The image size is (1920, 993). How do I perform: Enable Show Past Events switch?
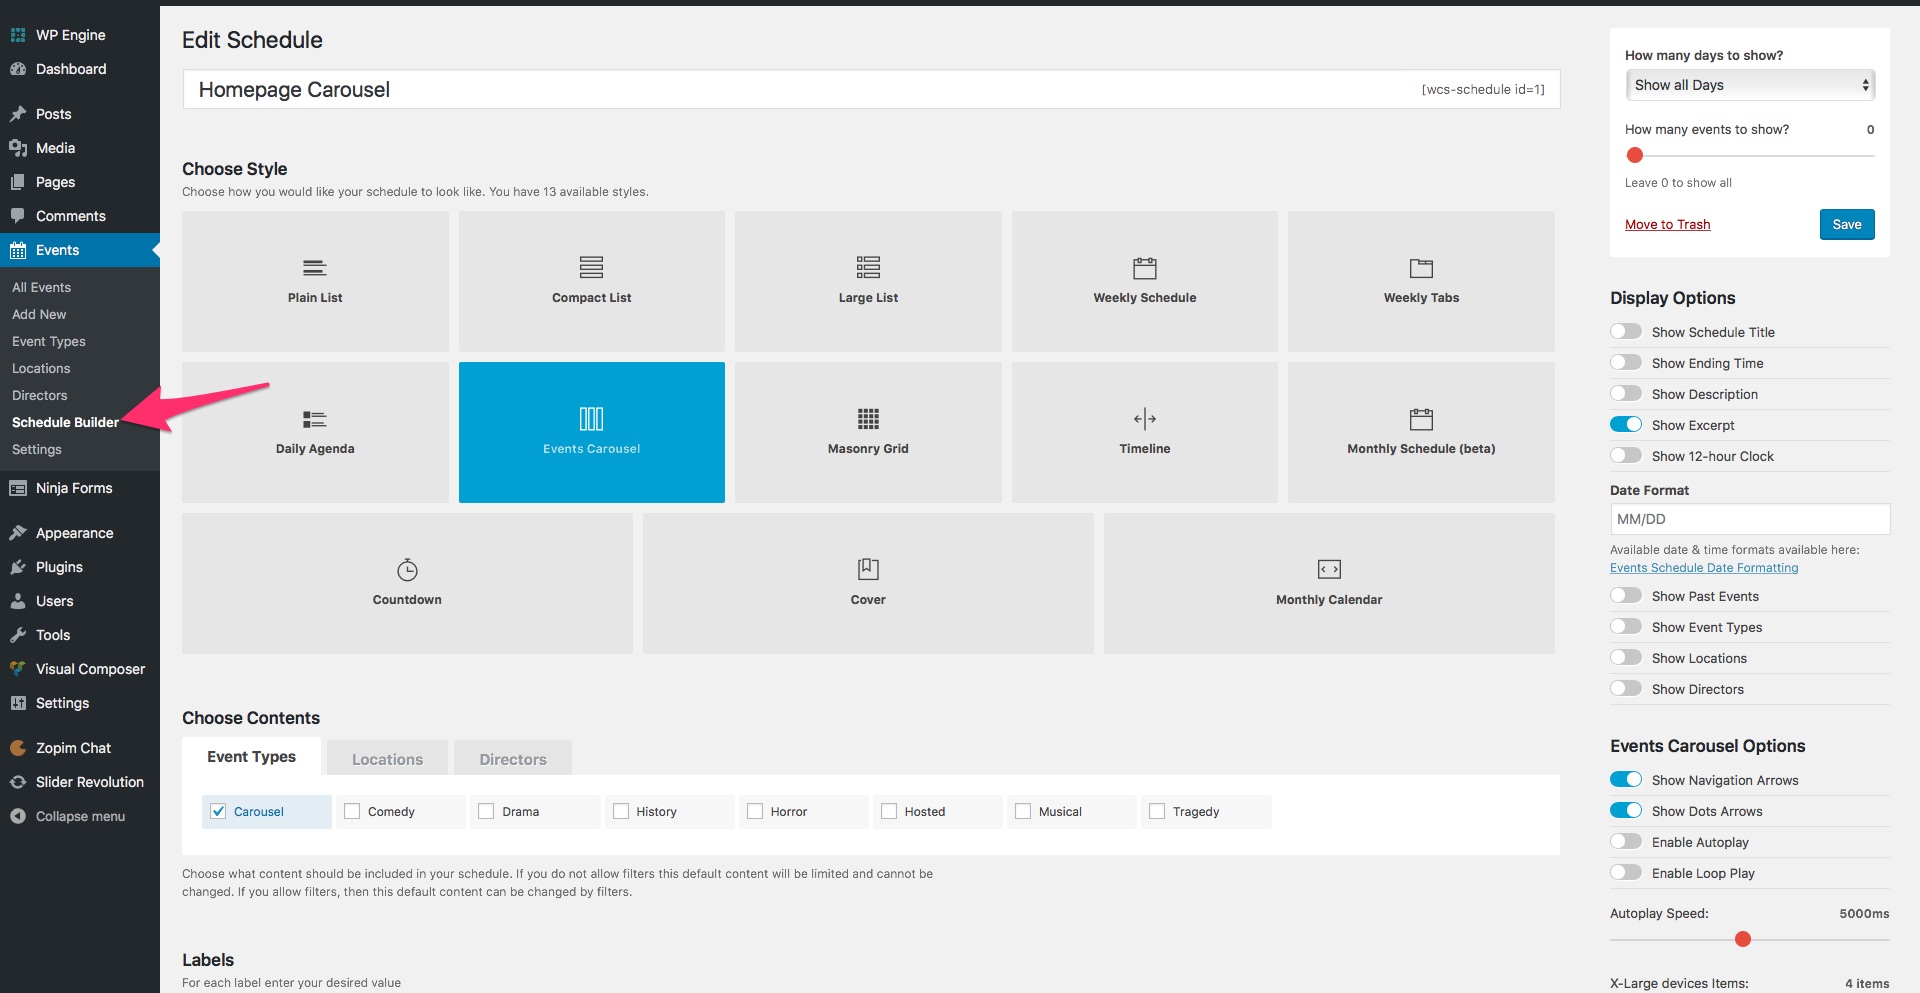(1626, 595)
